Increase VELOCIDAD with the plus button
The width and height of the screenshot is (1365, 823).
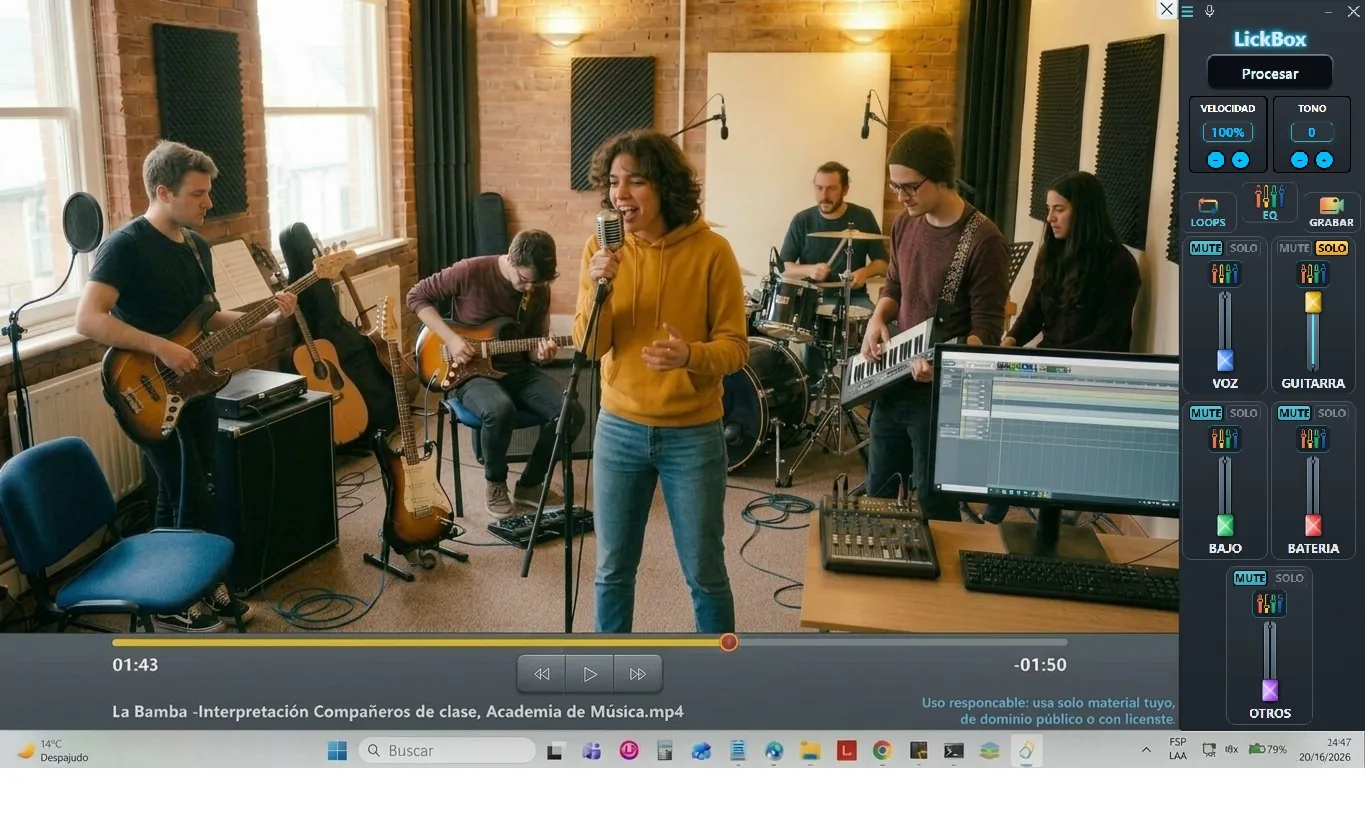coord(1240,160)
